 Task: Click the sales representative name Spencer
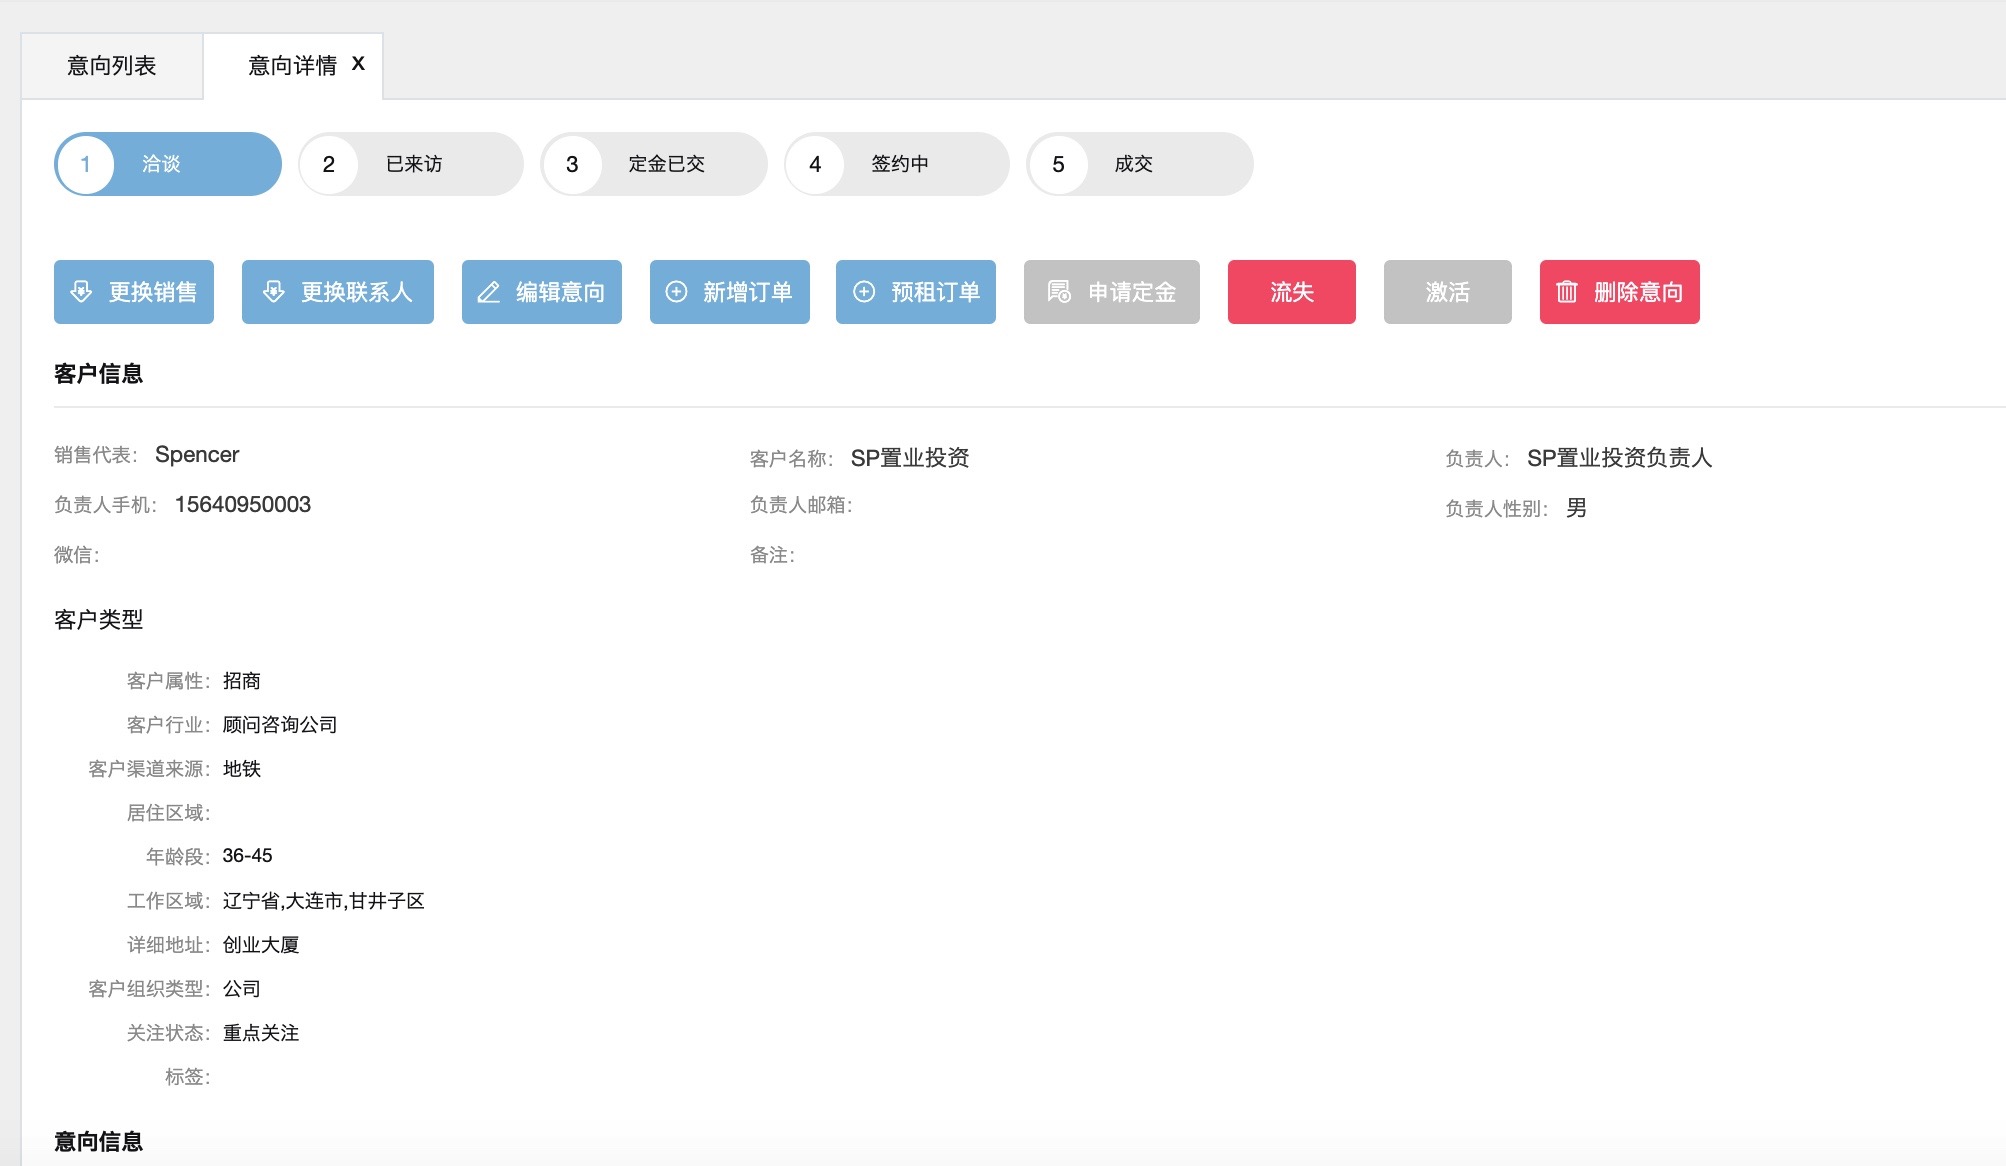pyautogui.click(x=197, y=455)
